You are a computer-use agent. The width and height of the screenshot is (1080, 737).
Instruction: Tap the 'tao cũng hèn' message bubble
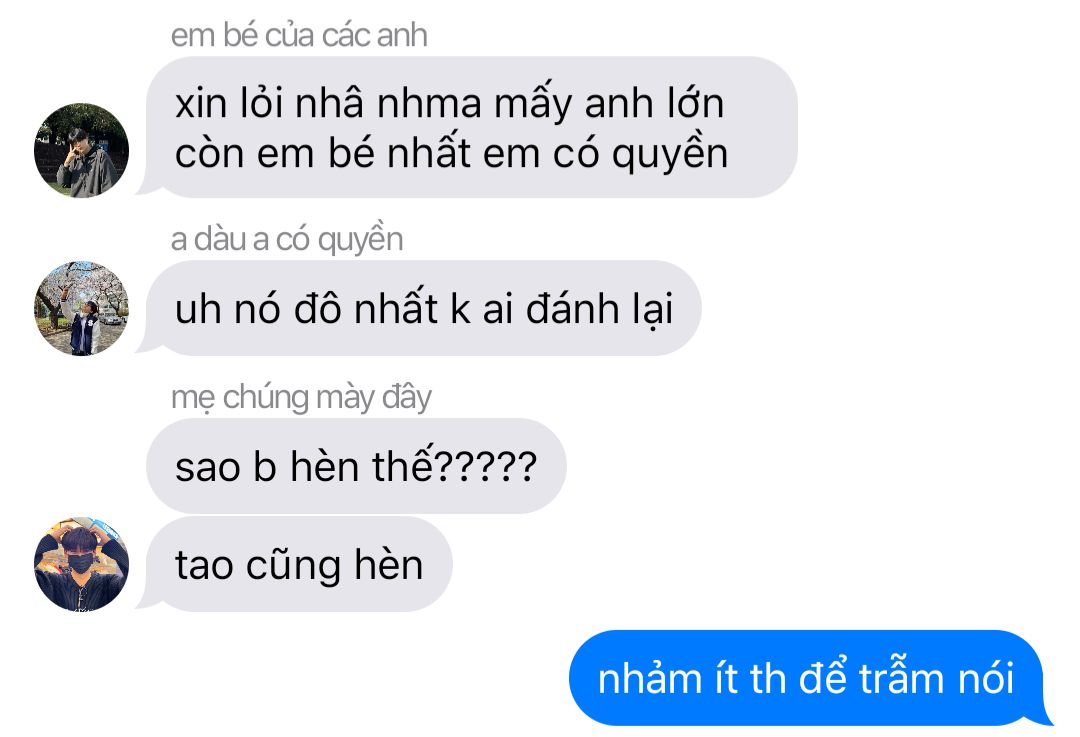[x=298, y=564]
